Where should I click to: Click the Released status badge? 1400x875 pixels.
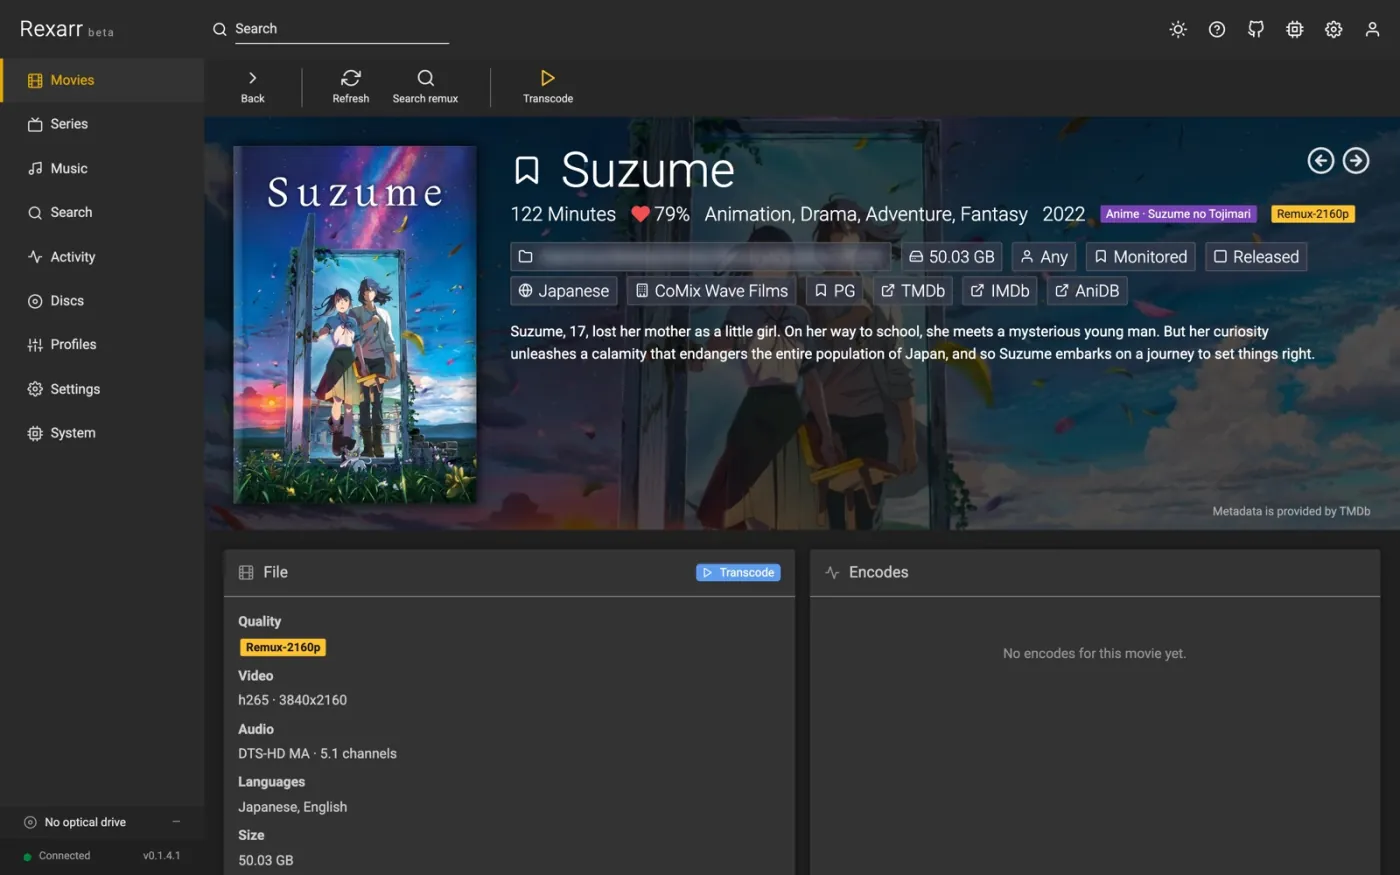1256,257
